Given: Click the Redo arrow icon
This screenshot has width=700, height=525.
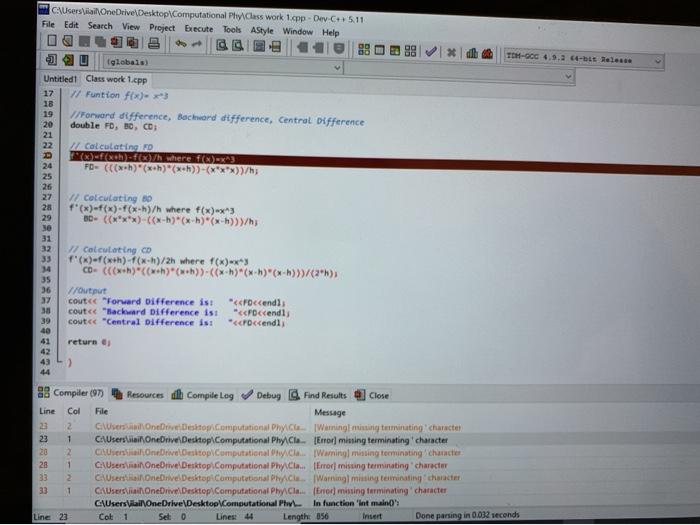Looking at the screenshot, I should [196, 44].
